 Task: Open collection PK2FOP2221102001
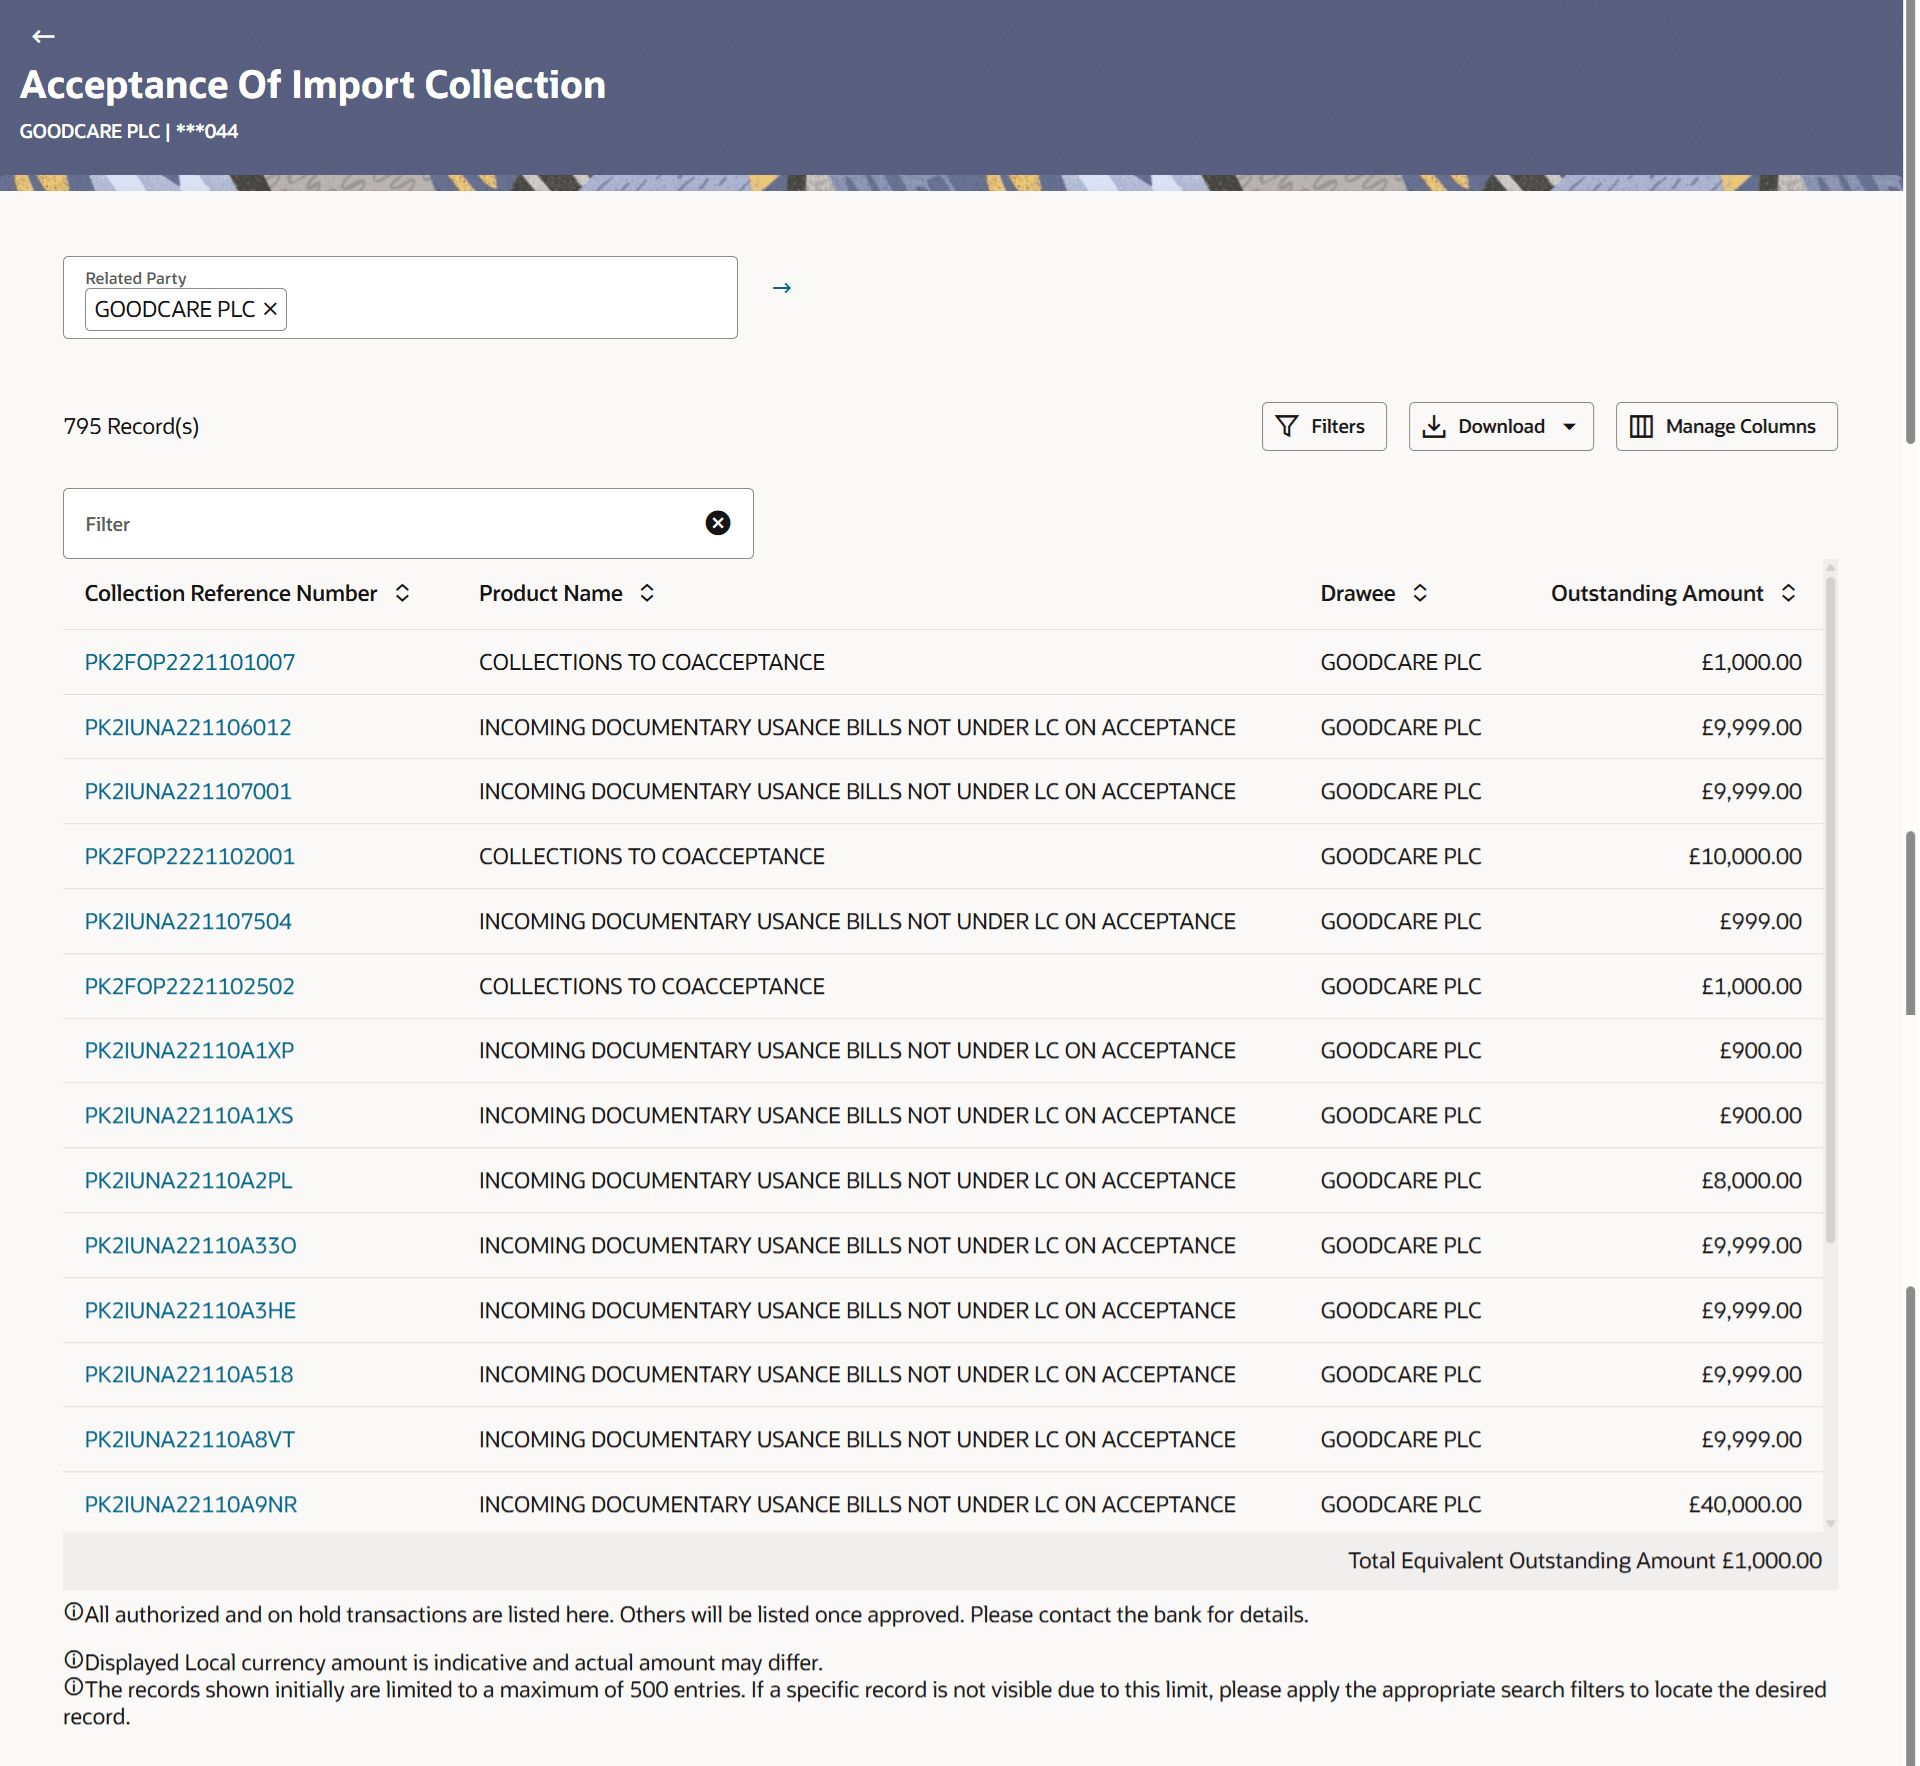190,856
